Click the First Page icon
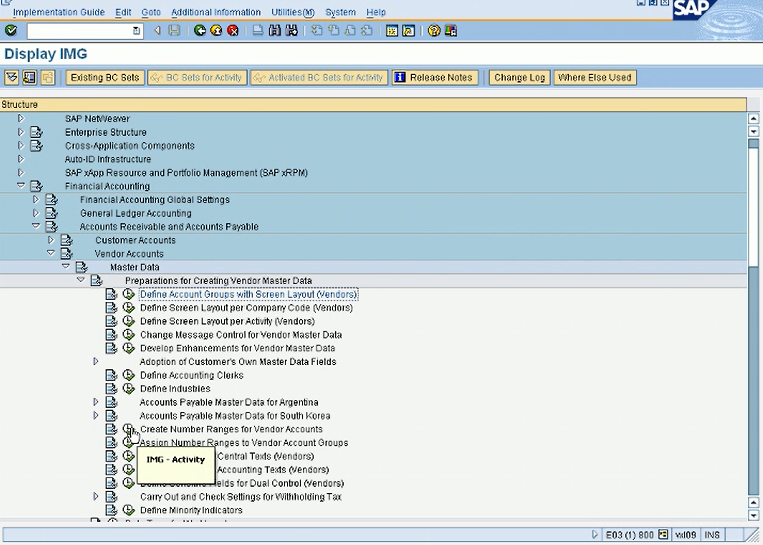This screenshot has width=763, height=545. [316, 31]
